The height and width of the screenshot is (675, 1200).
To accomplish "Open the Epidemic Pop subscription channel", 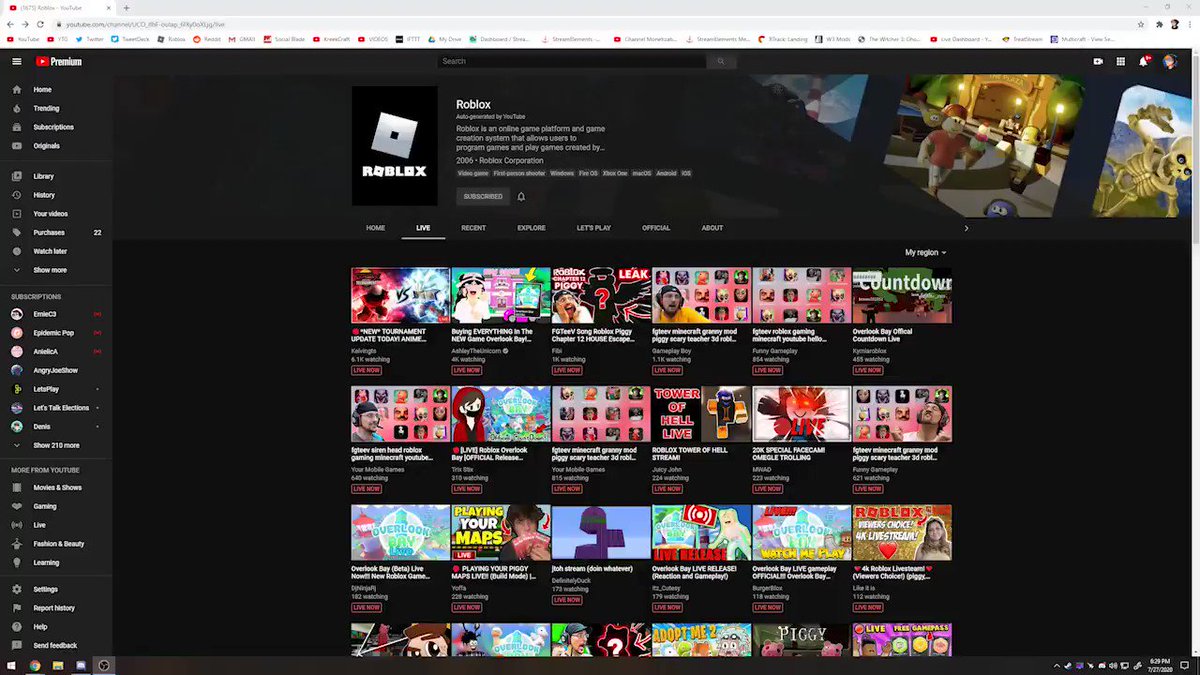I will pos(56,333).
